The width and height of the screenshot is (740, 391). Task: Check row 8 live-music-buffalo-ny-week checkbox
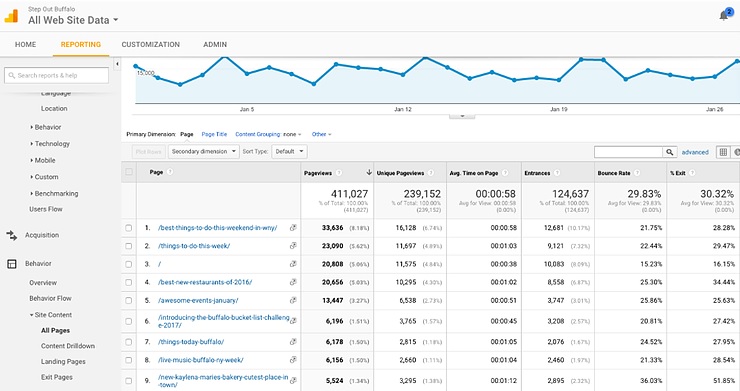(x=128, y=360)
